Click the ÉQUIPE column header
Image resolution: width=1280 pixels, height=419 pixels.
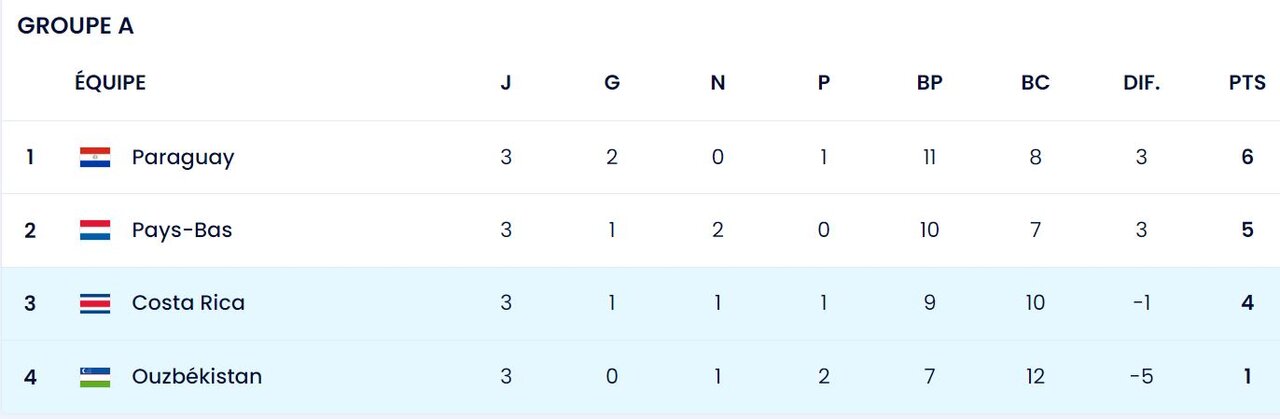(x=110, y=83)
